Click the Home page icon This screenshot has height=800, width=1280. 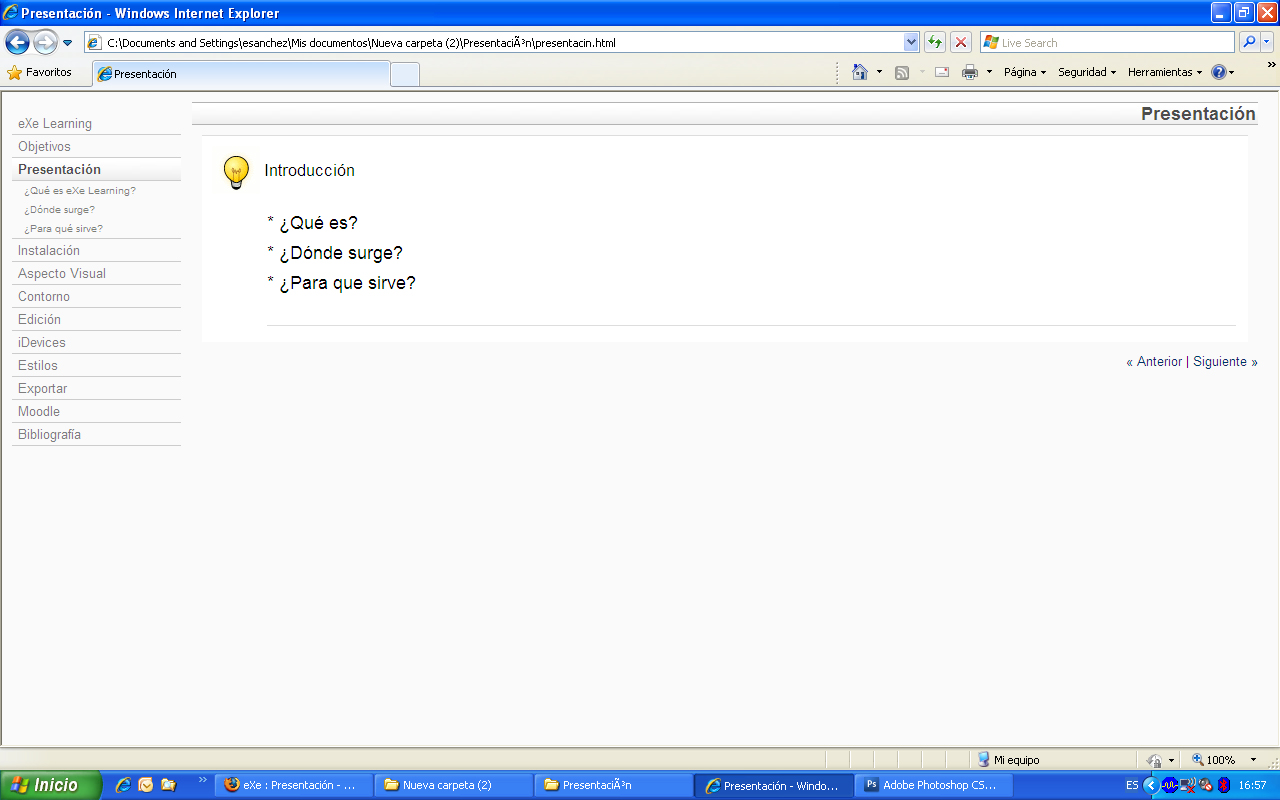point(859,72)
